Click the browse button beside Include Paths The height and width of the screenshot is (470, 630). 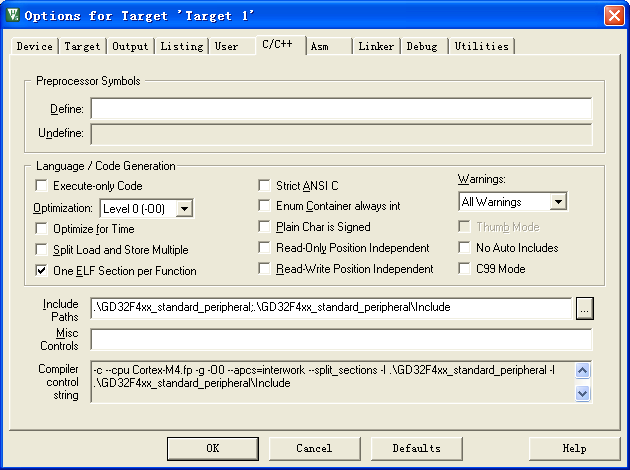[x=585, y=308]
